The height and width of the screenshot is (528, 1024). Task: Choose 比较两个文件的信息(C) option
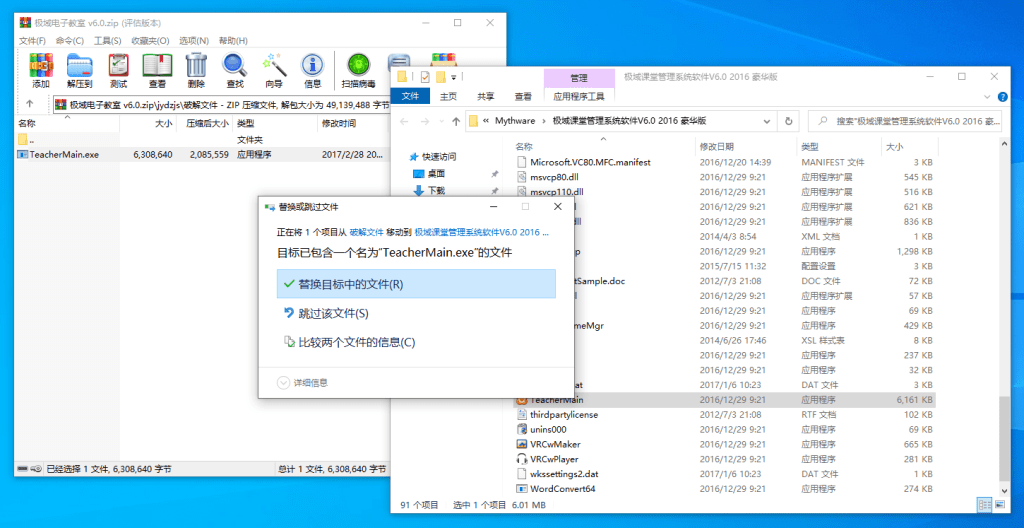pos(417,342)
